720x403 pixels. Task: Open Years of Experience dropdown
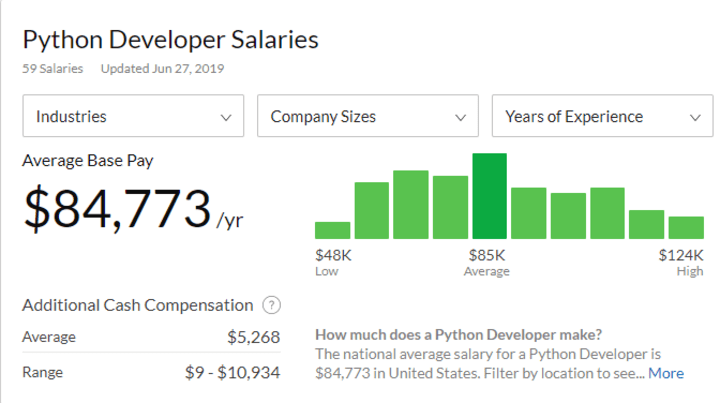click(602, 116)
